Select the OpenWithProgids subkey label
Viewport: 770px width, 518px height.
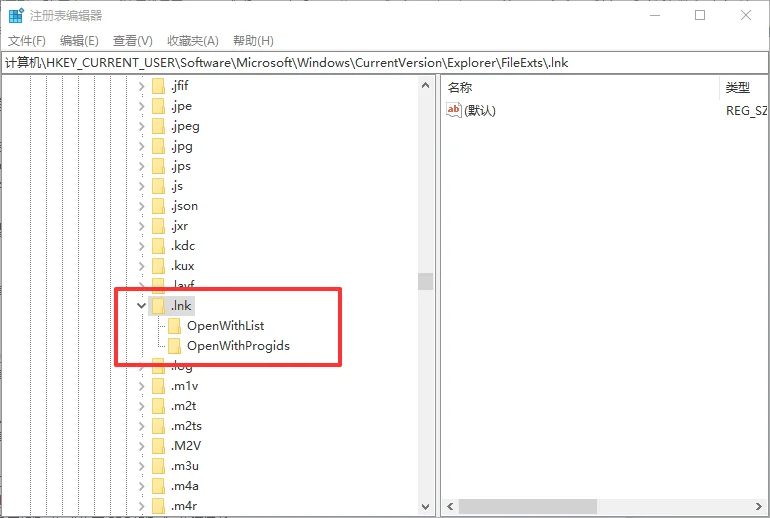[238, 346]
